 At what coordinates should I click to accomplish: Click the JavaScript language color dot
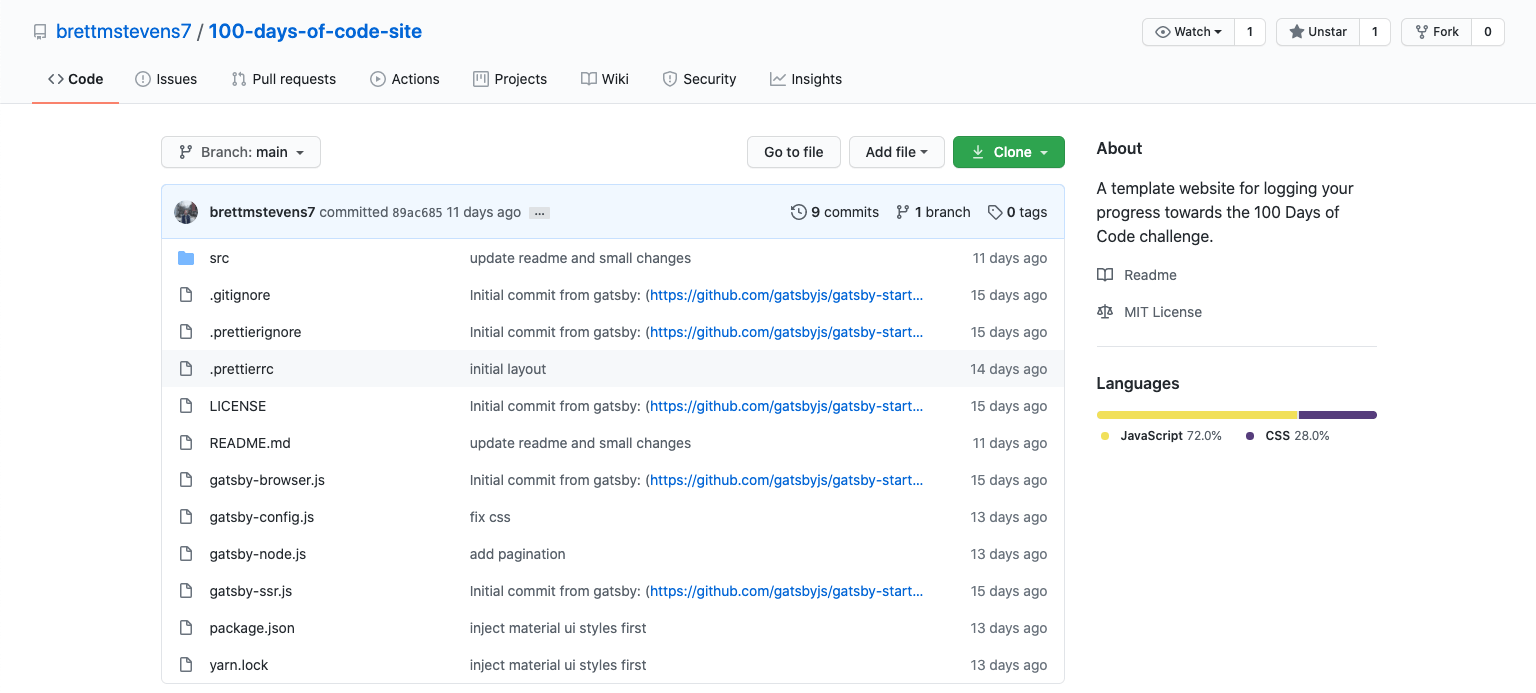coord(1103,435)
